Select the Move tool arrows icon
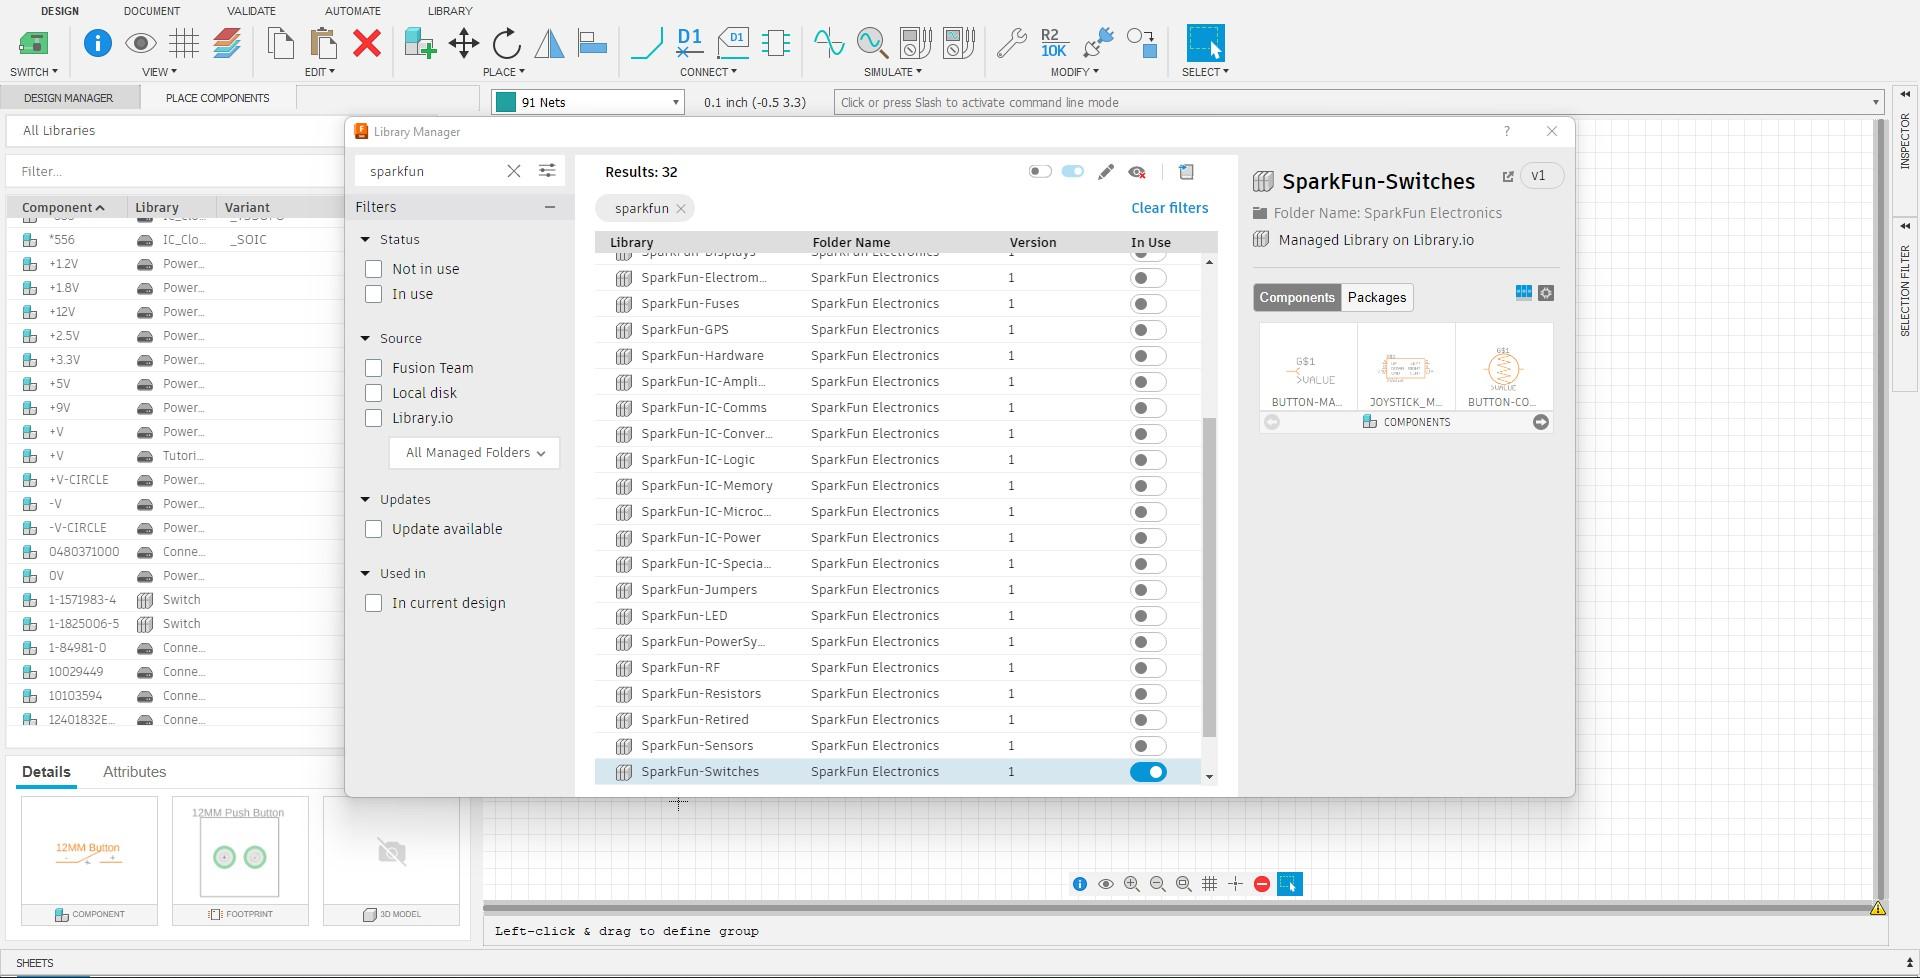The height and width of the screenshot is (978, 1920). tap(464, 43)
